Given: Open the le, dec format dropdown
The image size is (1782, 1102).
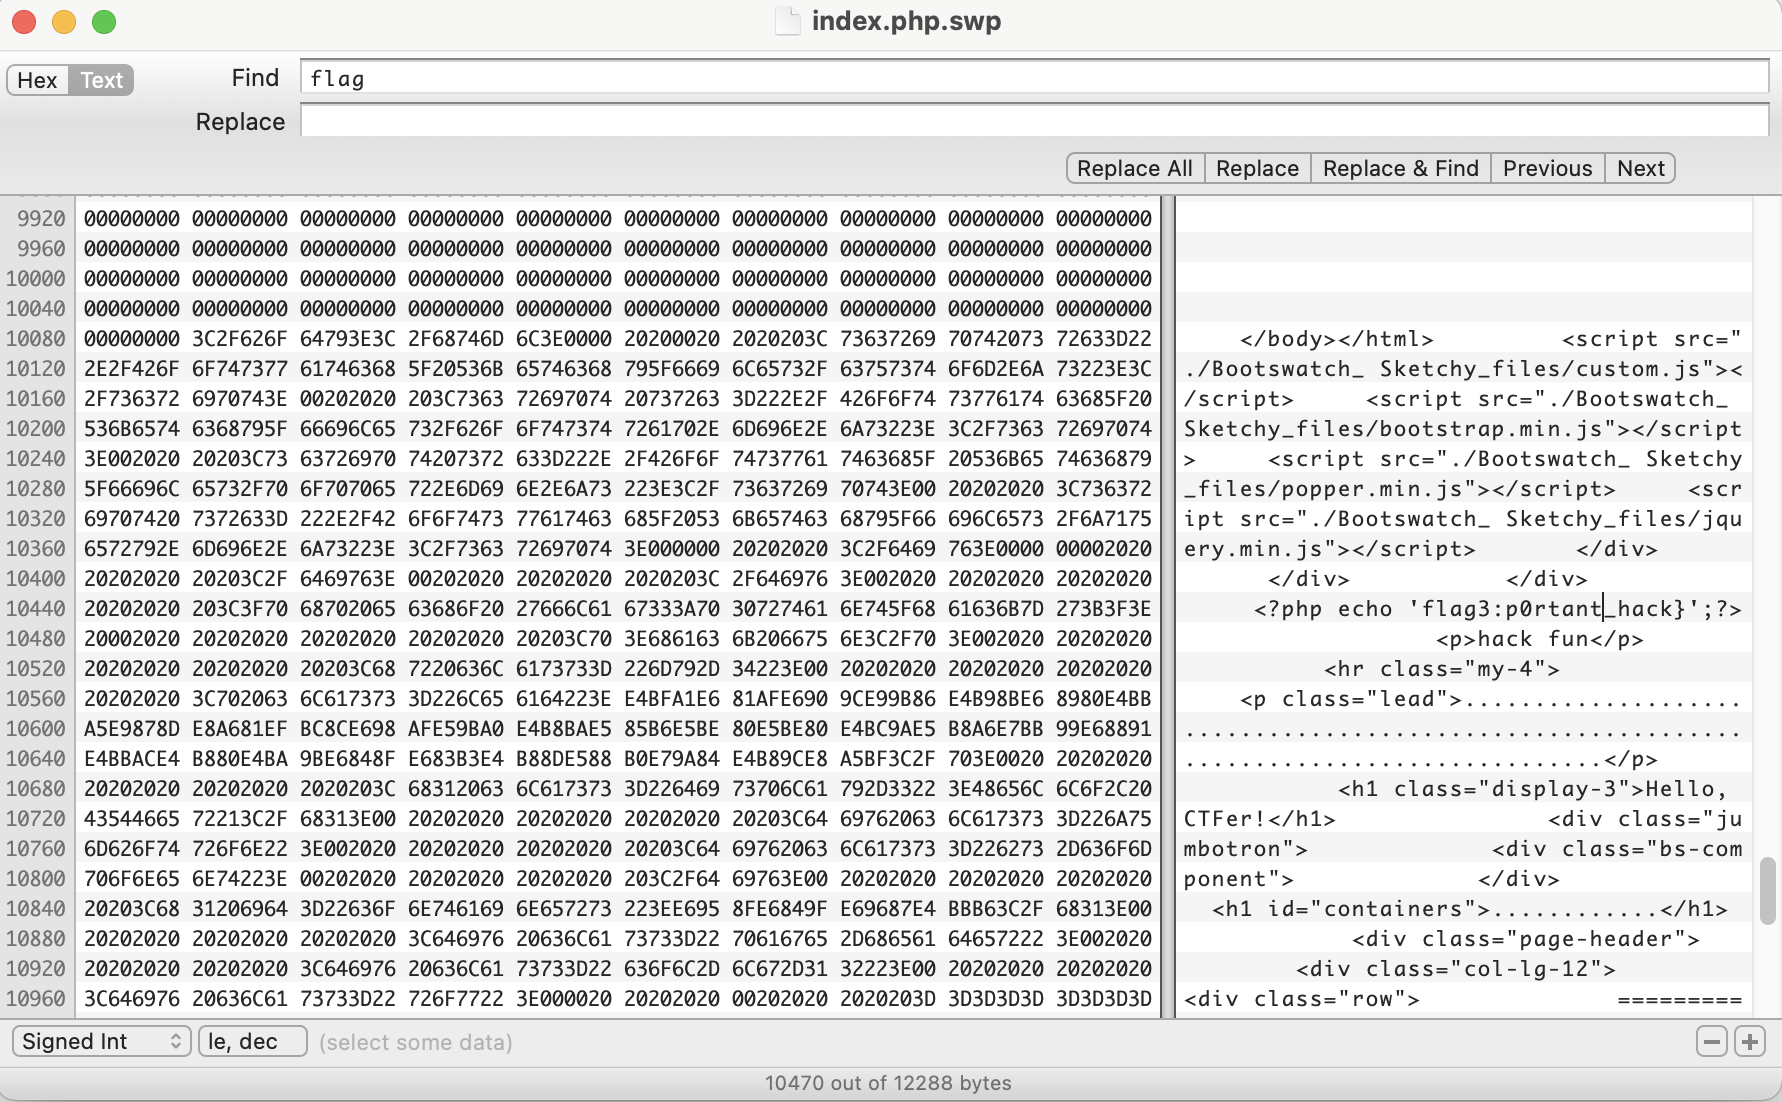Looking at the screenshot, I should [x=252, y=1041].
